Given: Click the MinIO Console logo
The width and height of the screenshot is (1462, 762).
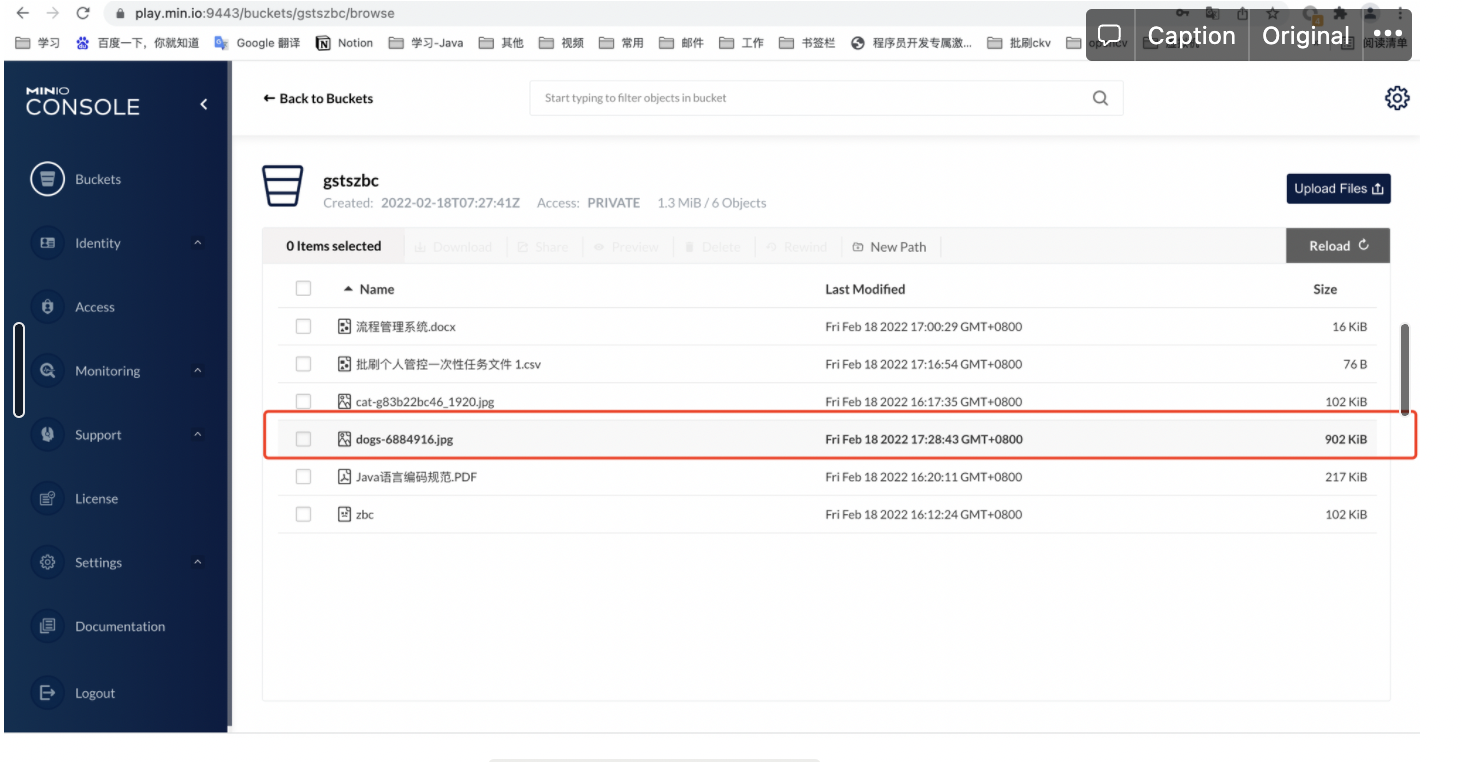Looking at the screenshot, I should click(82, 102).
